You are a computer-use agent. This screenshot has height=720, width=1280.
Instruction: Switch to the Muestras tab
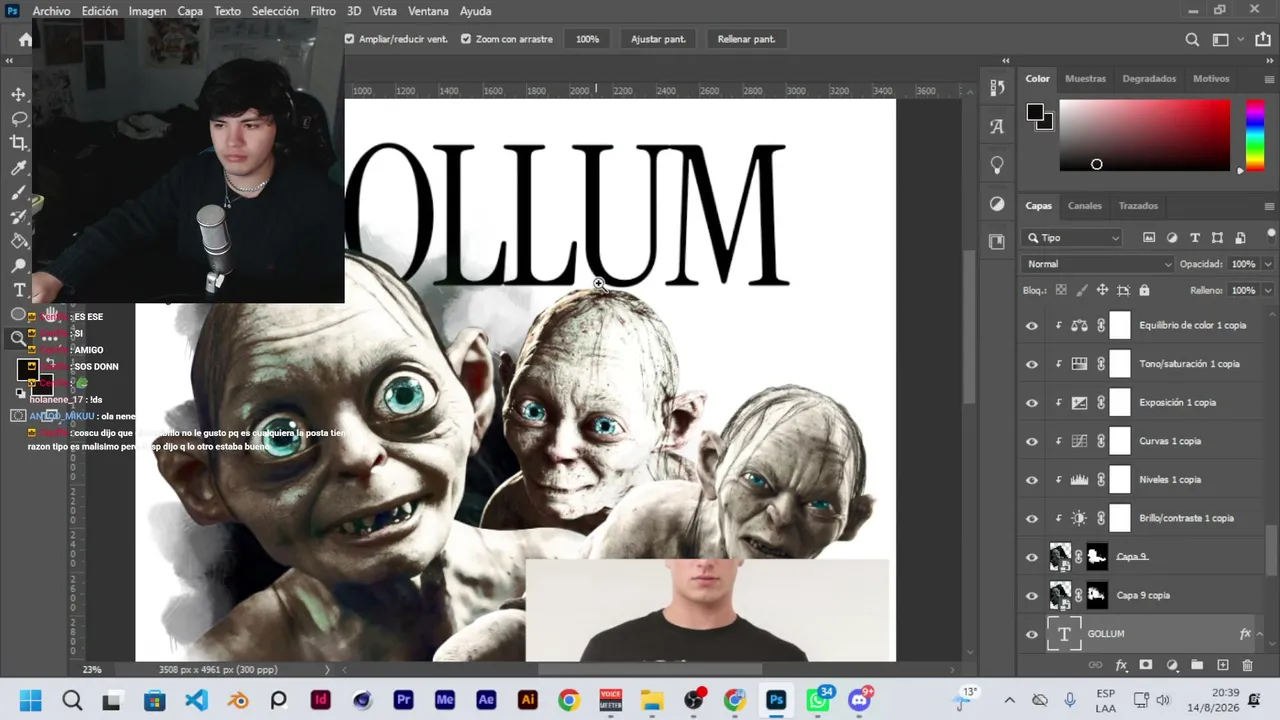1085,79
